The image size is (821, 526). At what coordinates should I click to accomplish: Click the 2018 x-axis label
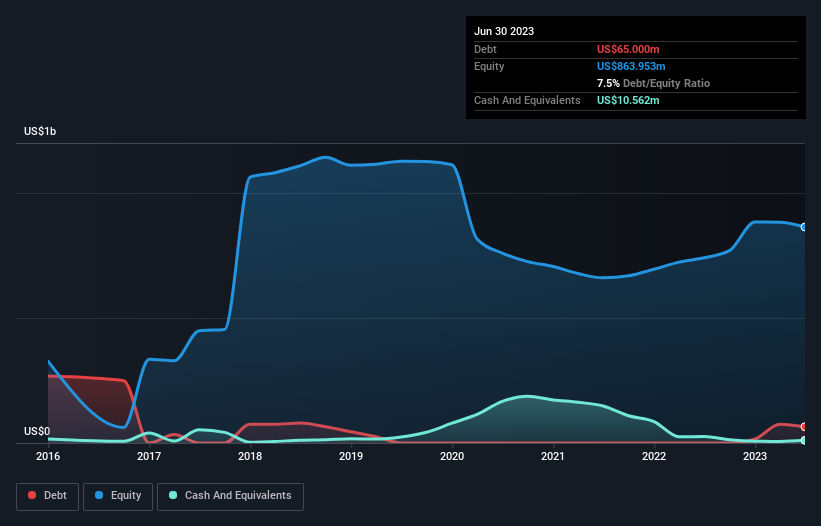pyautogui.click(x=250, y=456)
